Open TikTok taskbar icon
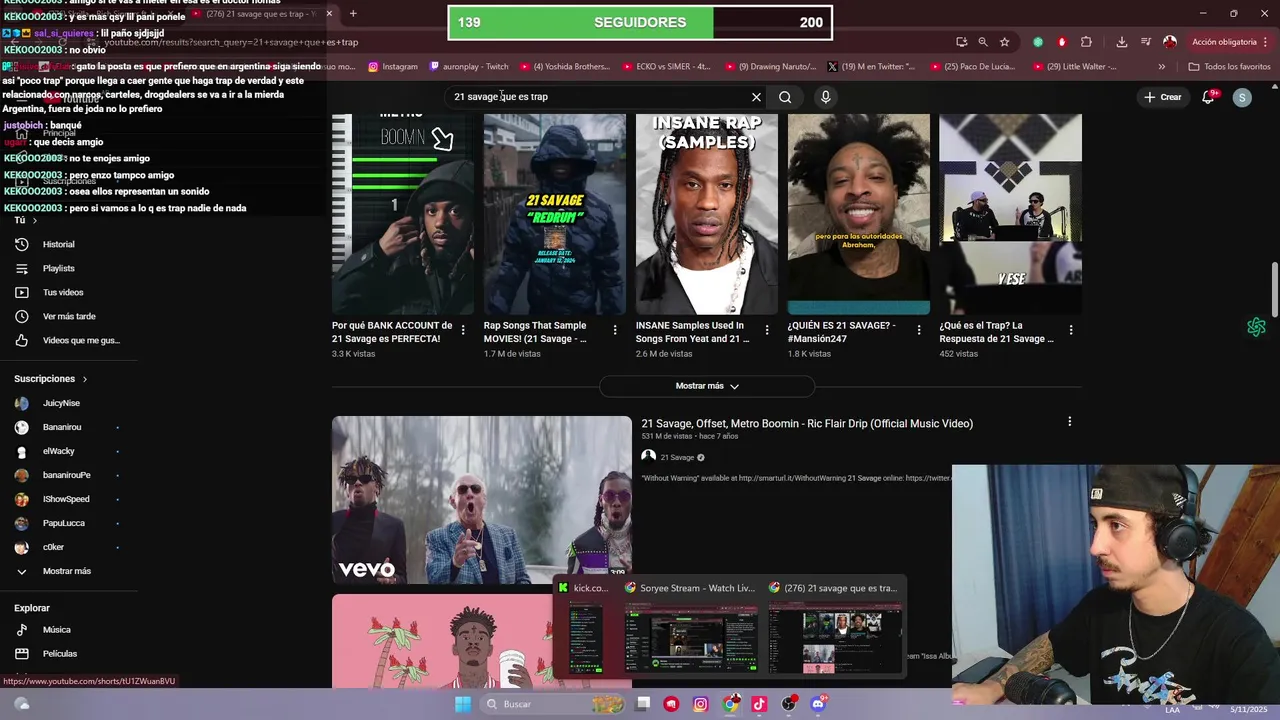Viewport: 1280px width, 720px height. point(759,704)
